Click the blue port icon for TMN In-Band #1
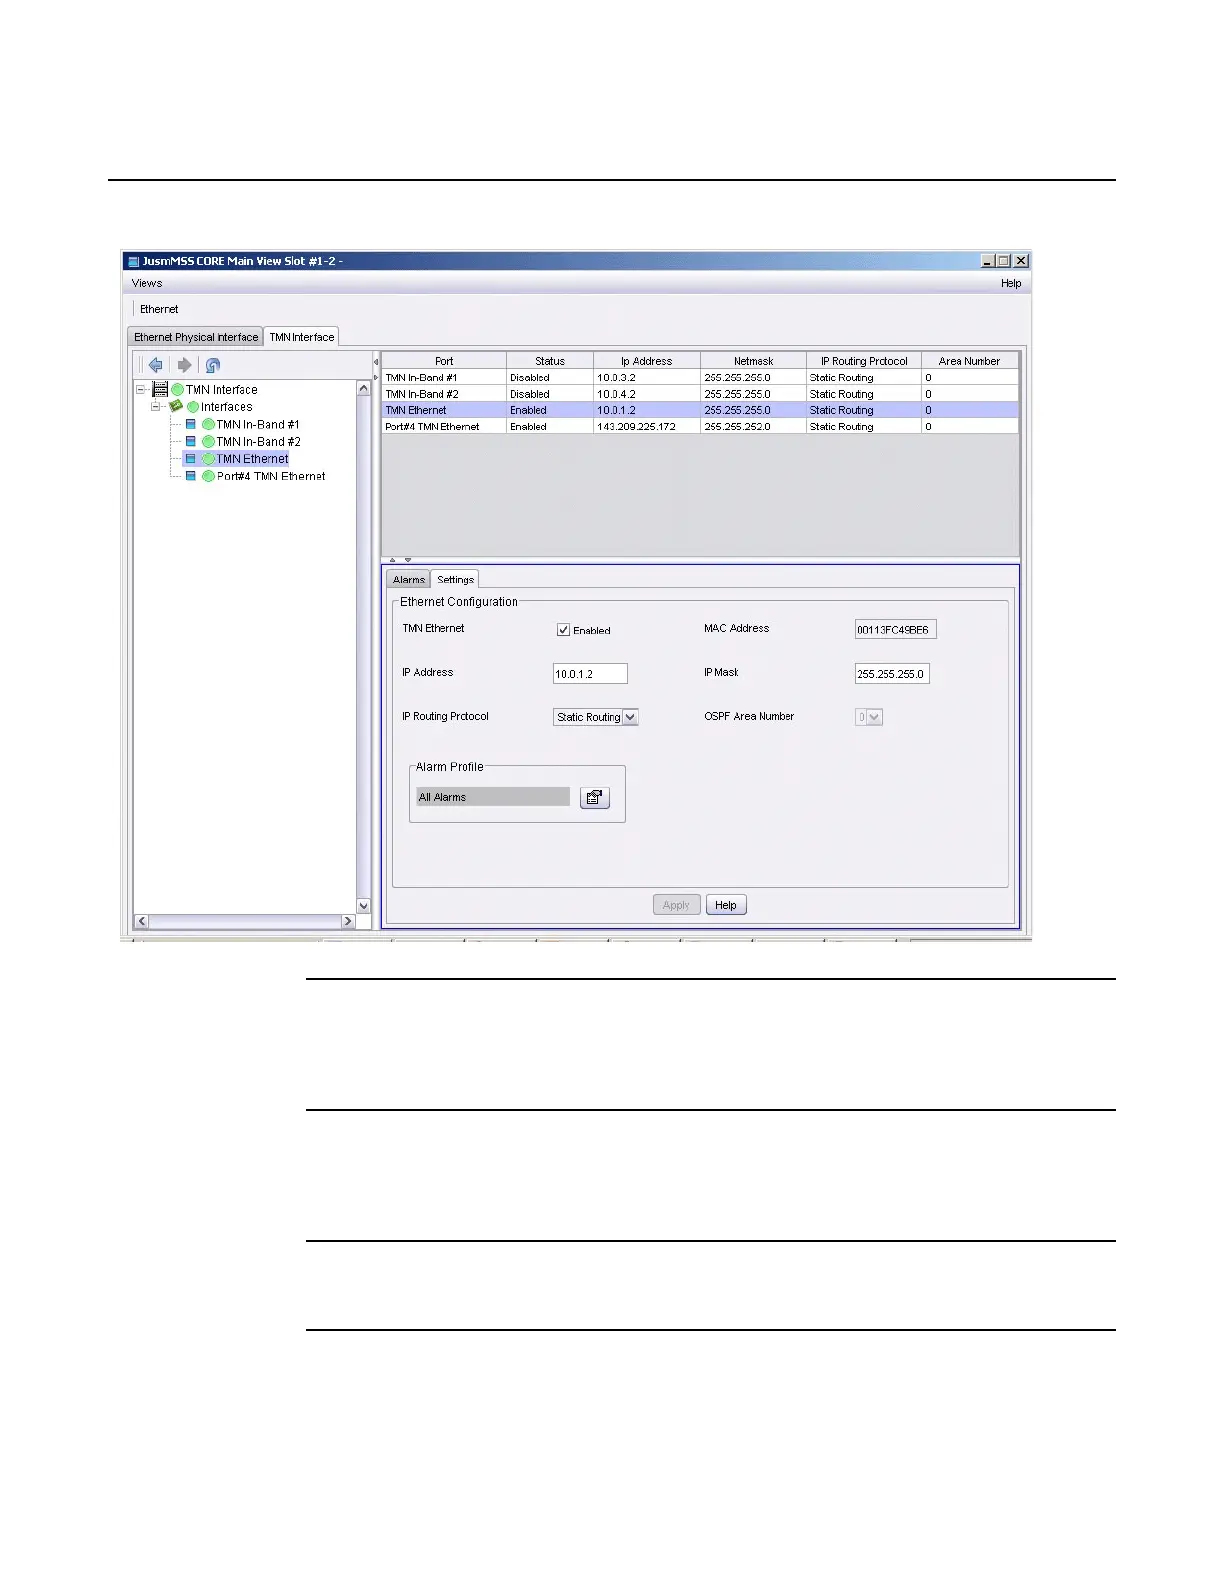Viewport: 1224px width, 1584px height. pyautogui.click(x=191, y=424)
